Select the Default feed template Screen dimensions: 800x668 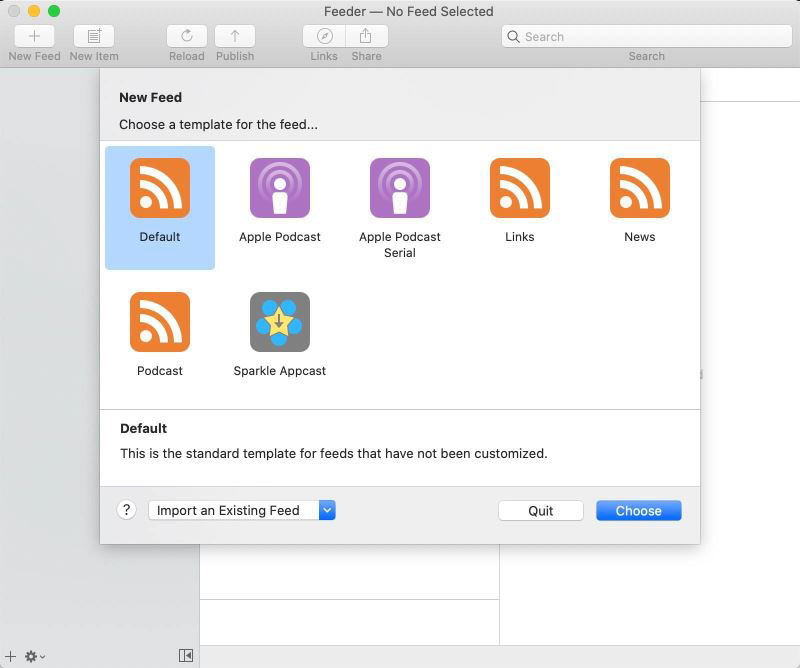point(160,207)
